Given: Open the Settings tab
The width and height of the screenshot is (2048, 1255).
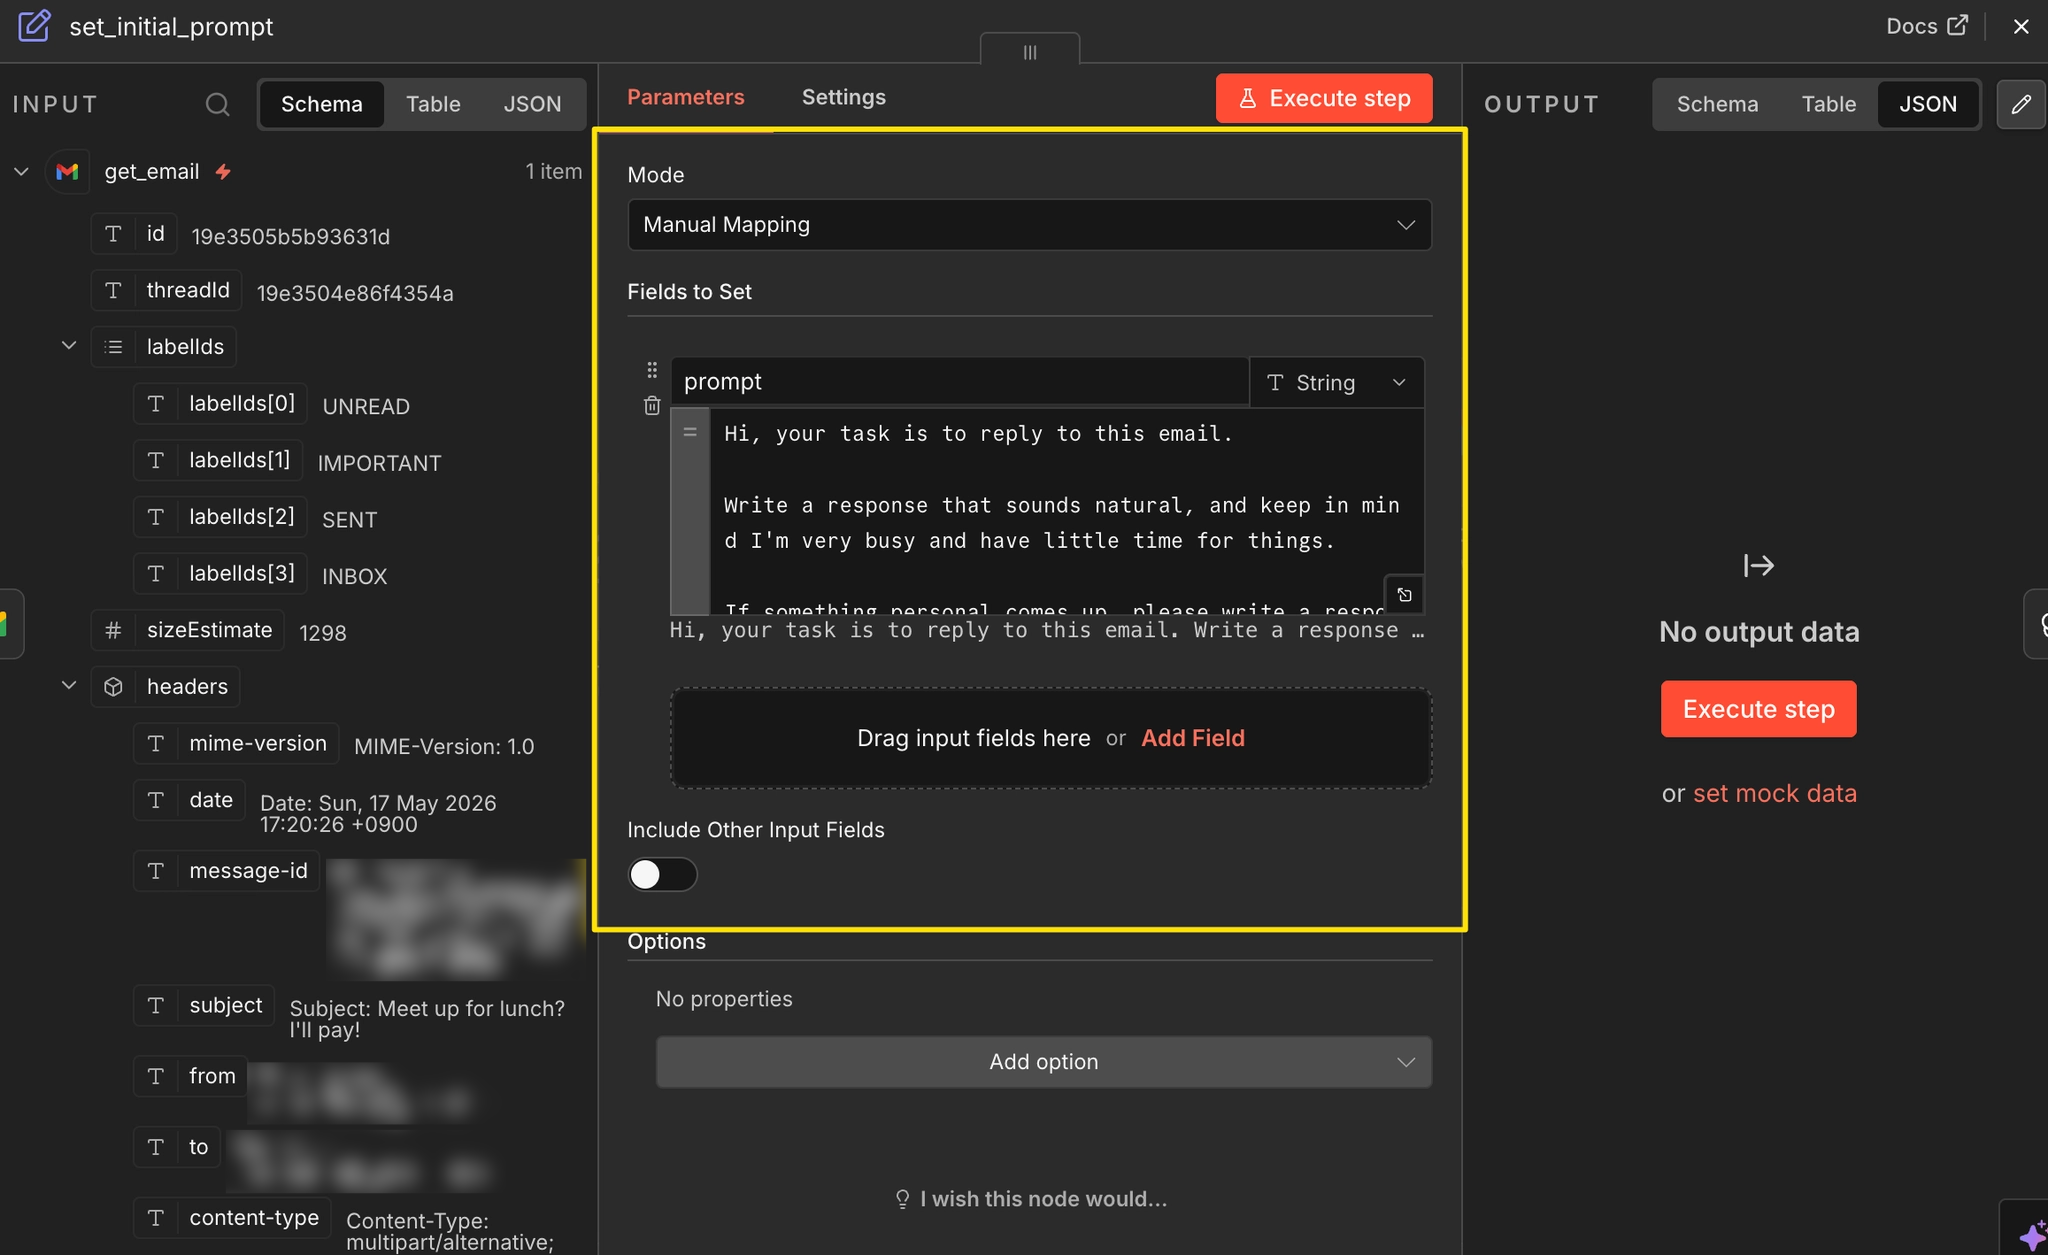Looking at the screenshot, I should click(x=844, y=97).
